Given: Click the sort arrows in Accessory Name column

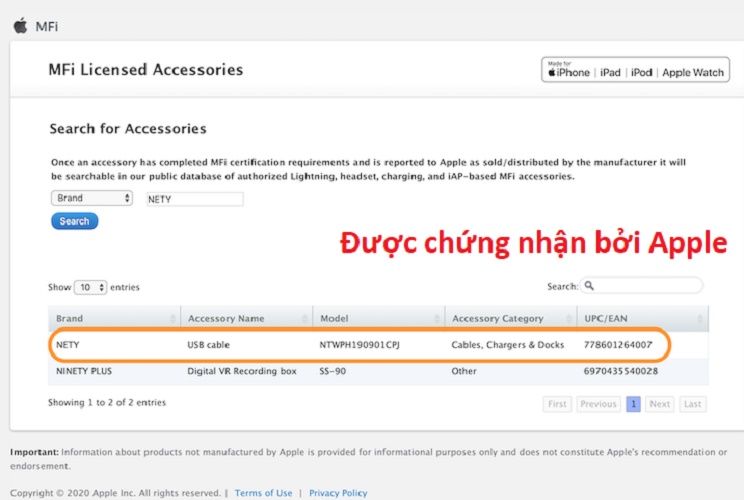Looking at the screenshot, I should (x=305, y=319).
